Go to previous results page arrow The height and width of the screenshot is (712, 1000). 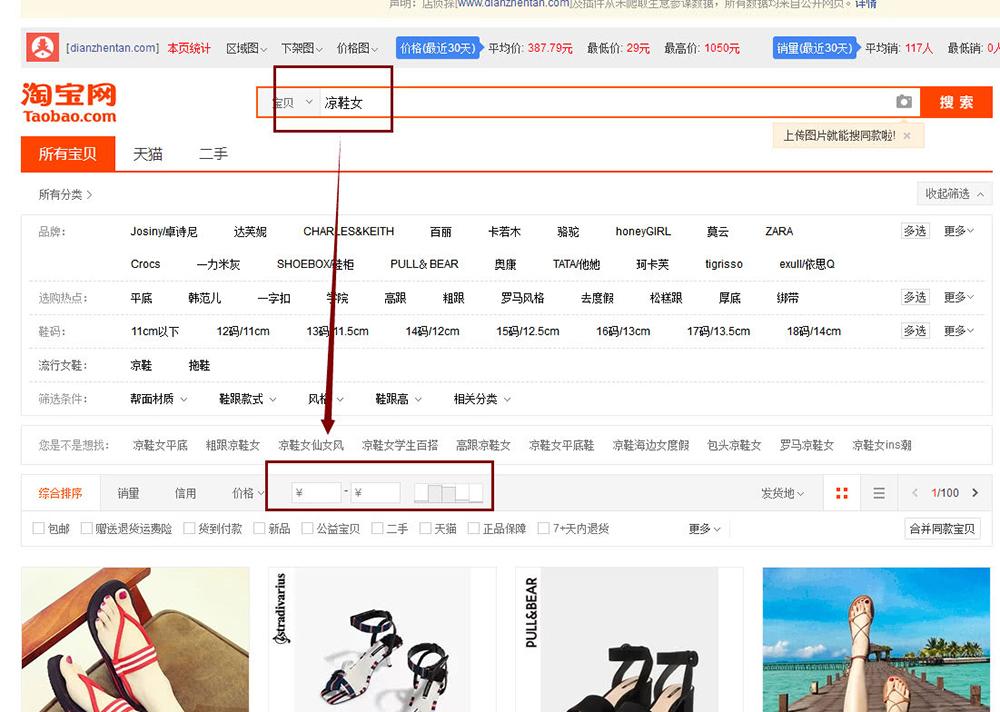pos(914,493)
